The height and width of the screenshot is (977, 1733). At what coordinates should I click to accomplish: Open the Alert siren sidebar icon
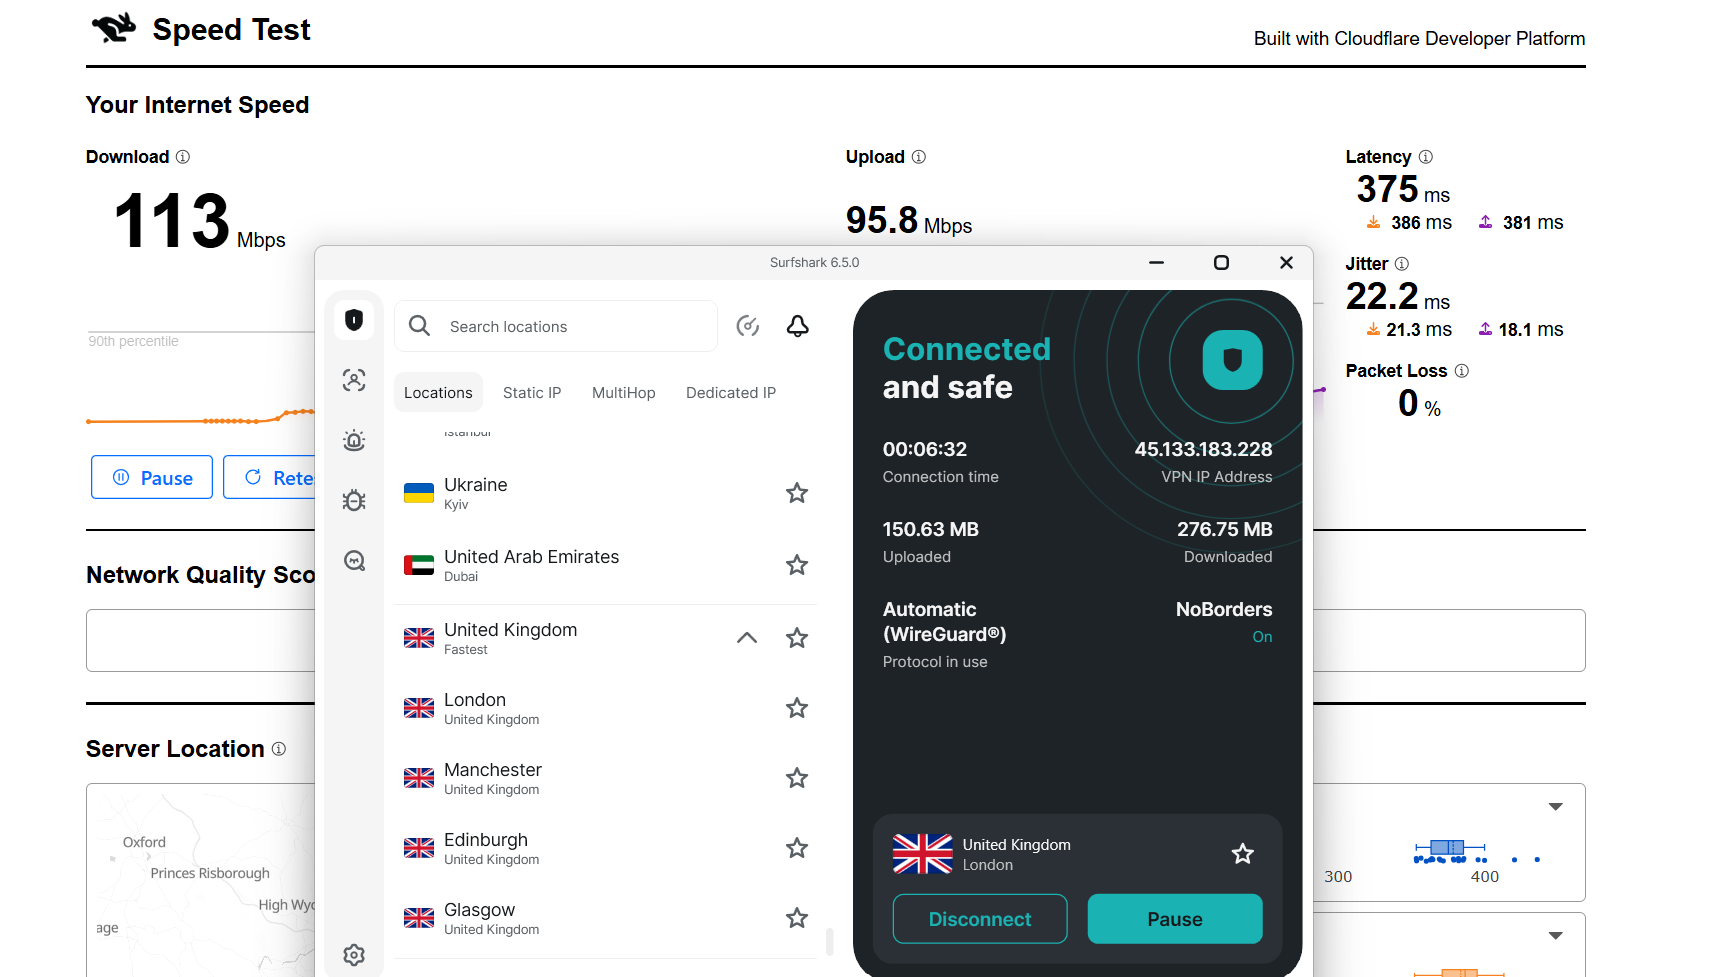click(x=354, y=440)
